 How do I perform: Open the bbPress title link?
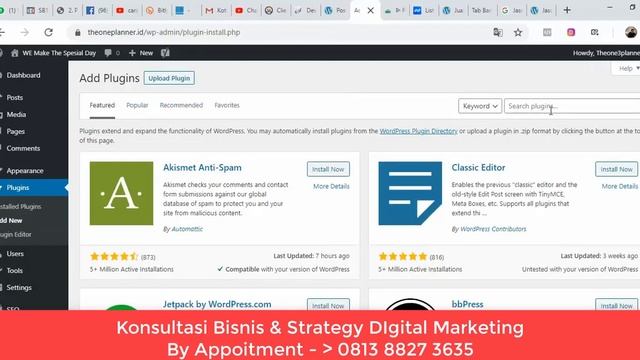(467, 304)
